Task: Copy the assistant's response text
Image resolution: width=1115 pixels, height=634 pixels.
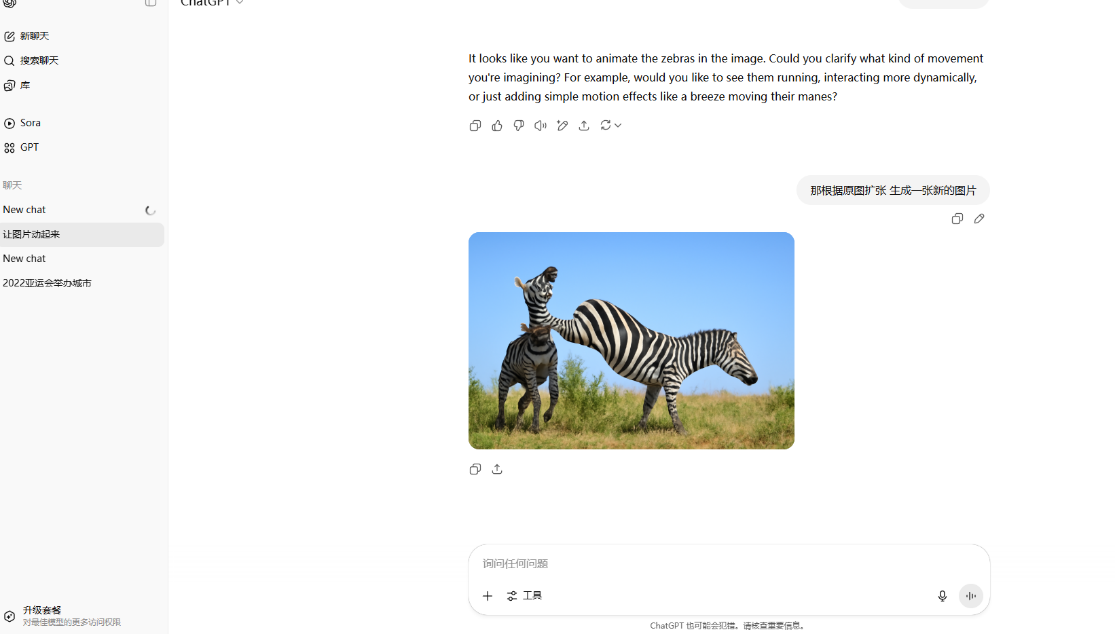Action: click(475, 126)
